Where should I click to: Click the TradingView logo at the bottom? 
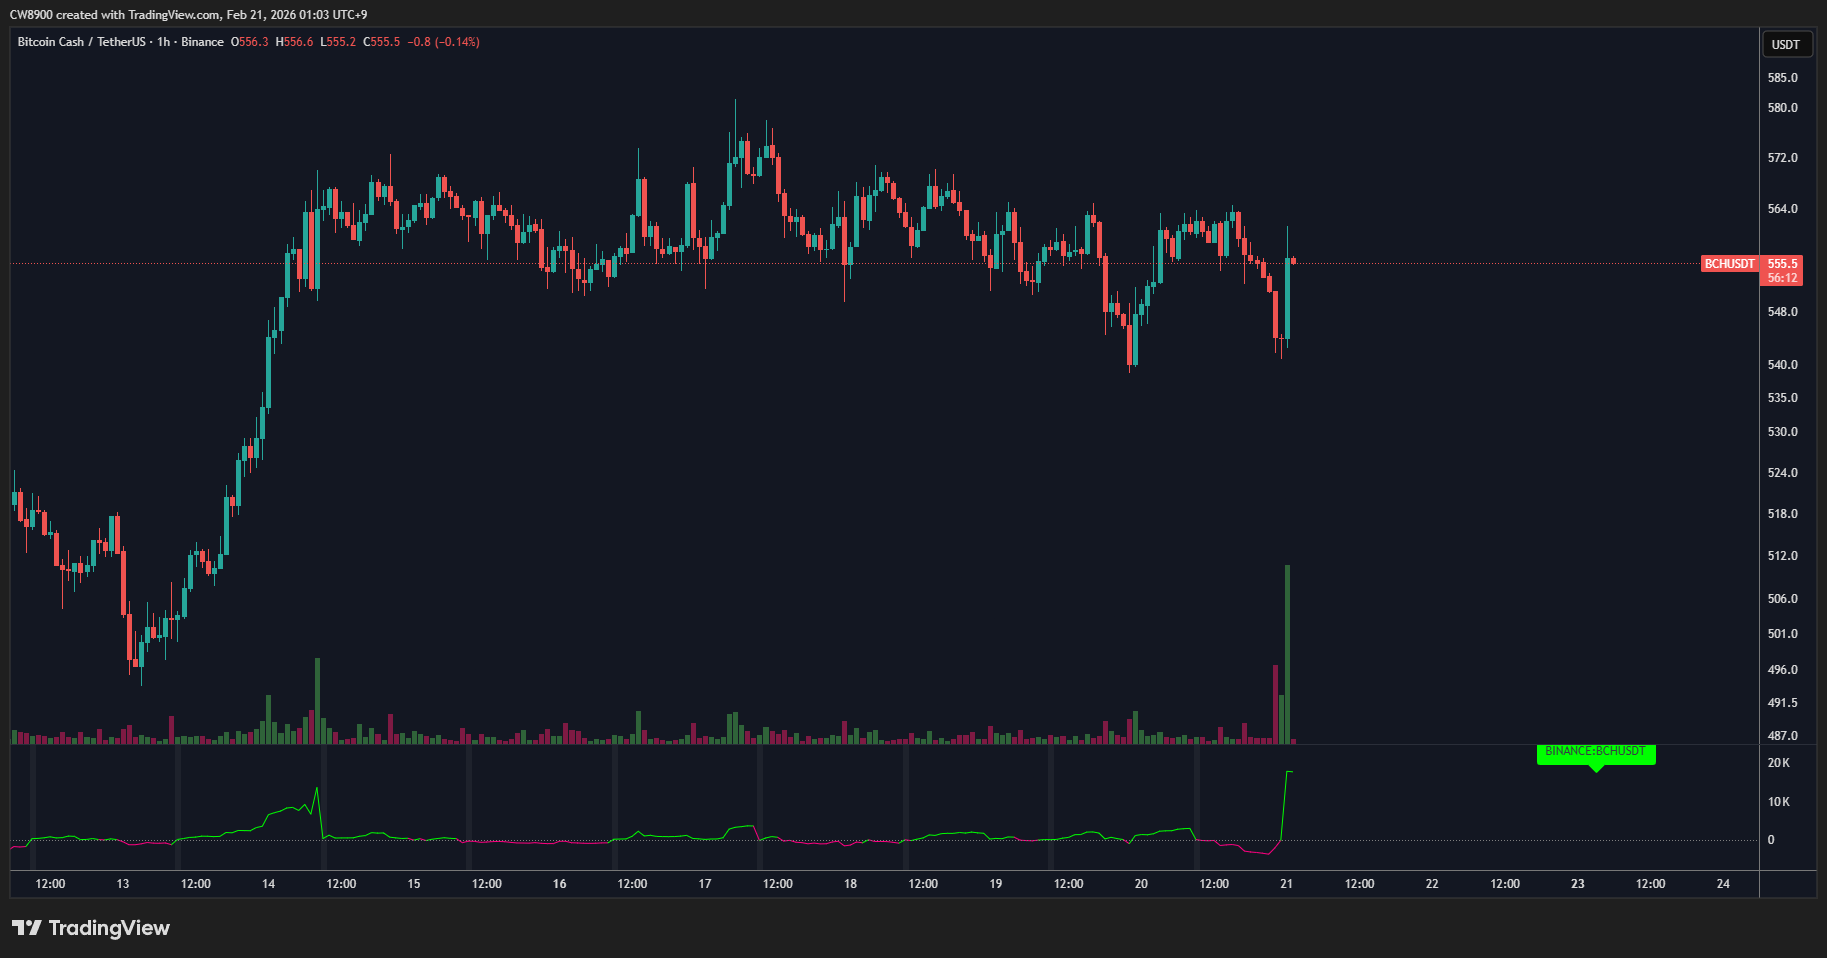(91, 928)
